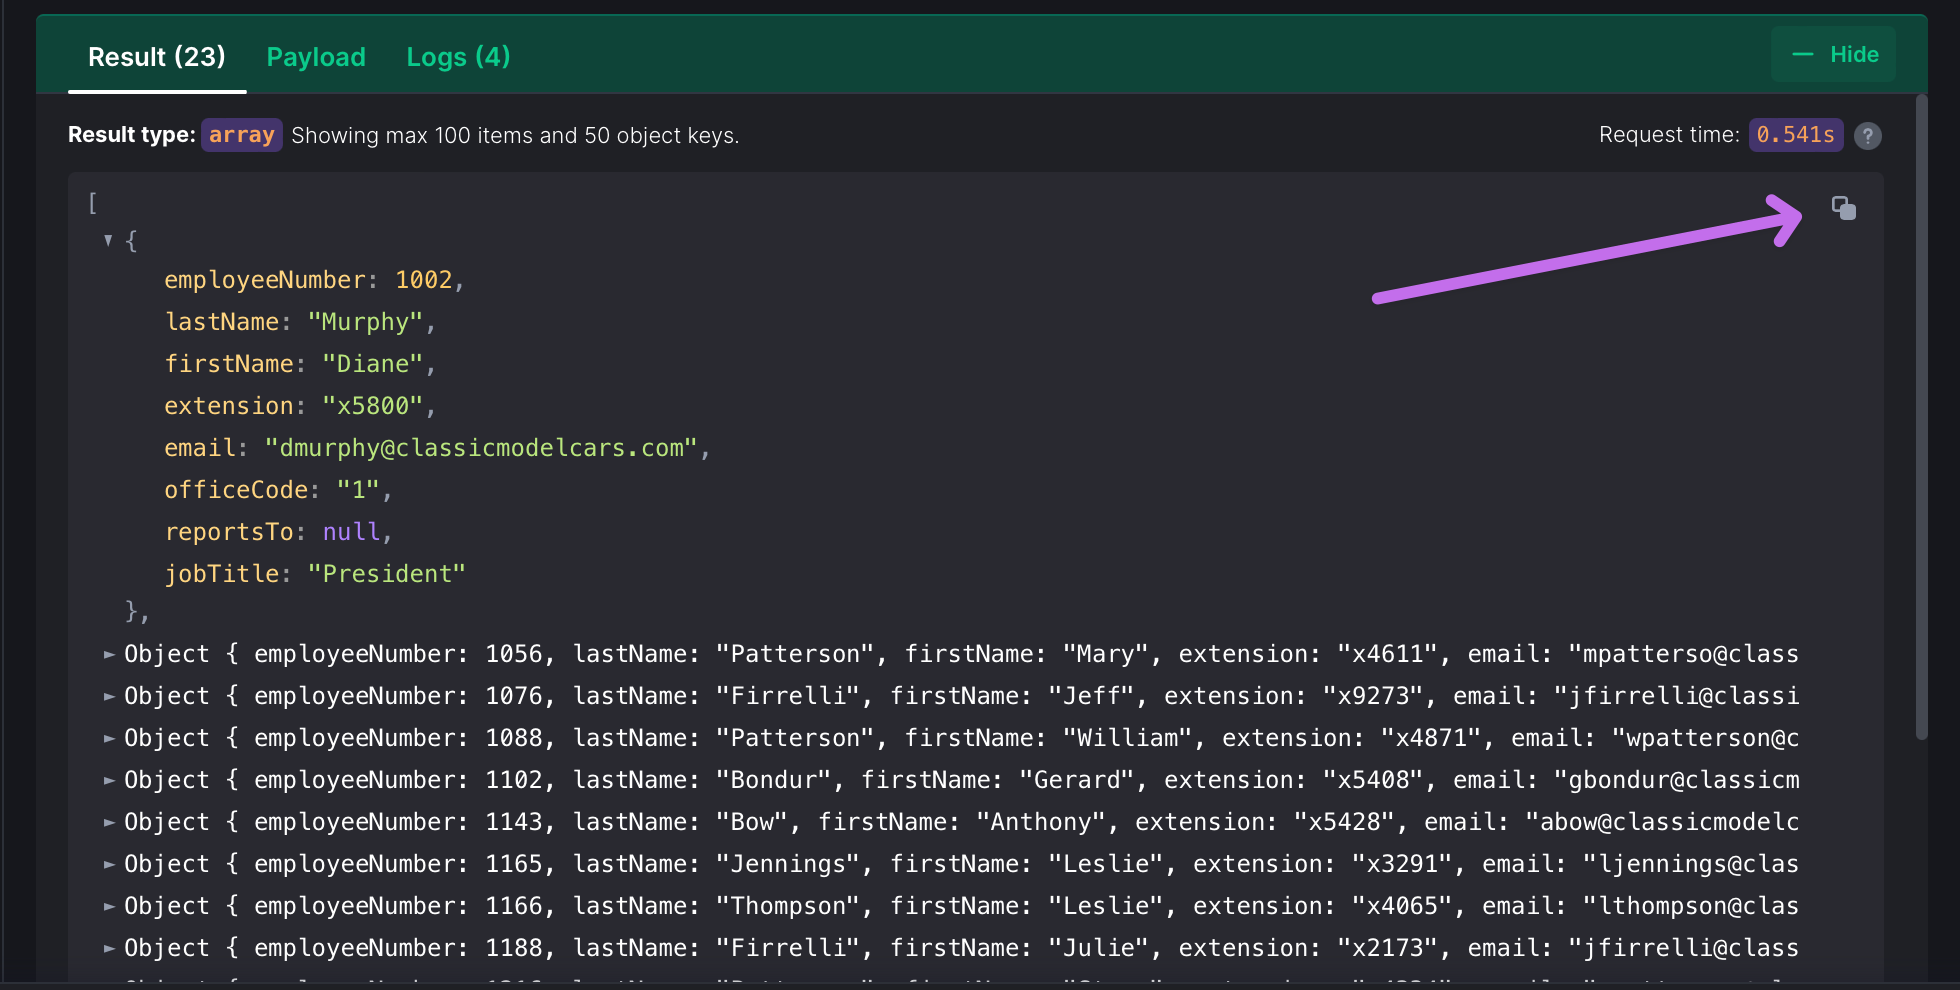The width and height of the screenshot is (1960, 990).
Task: Click the 0.541s request time value
Action: pos(1796,135)
